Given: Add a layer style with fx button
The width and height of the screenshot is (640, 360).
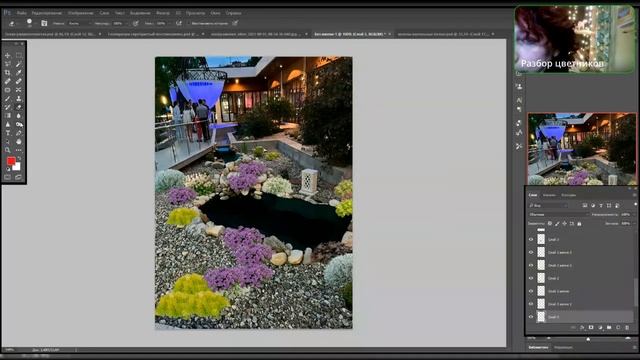Looking at the screenshot, I should 582,327.
